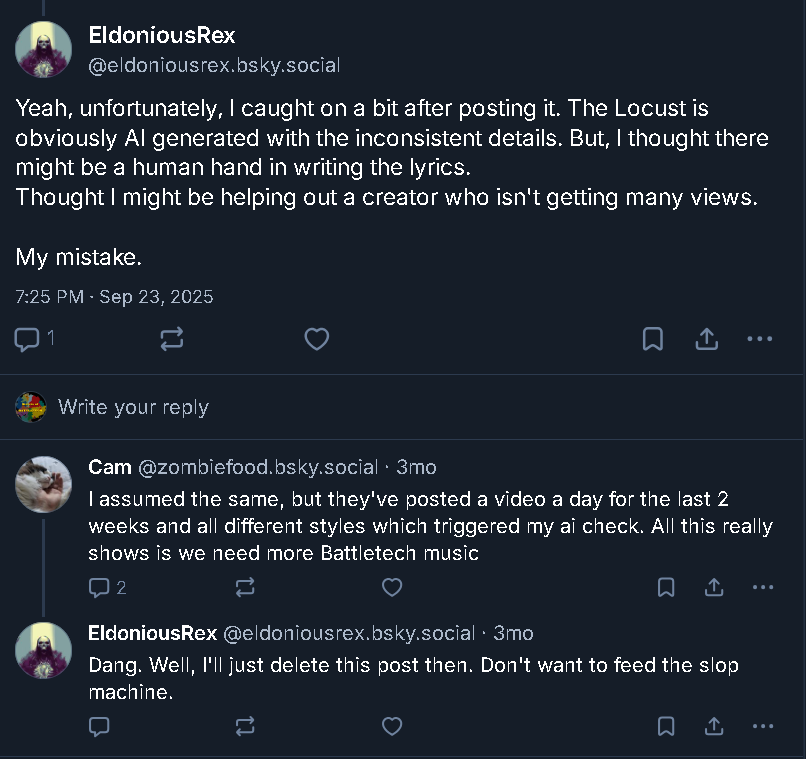Like Cam's reply about Battletech music
The height and width of the screenshot is (759, 806).
click(392, 587)
